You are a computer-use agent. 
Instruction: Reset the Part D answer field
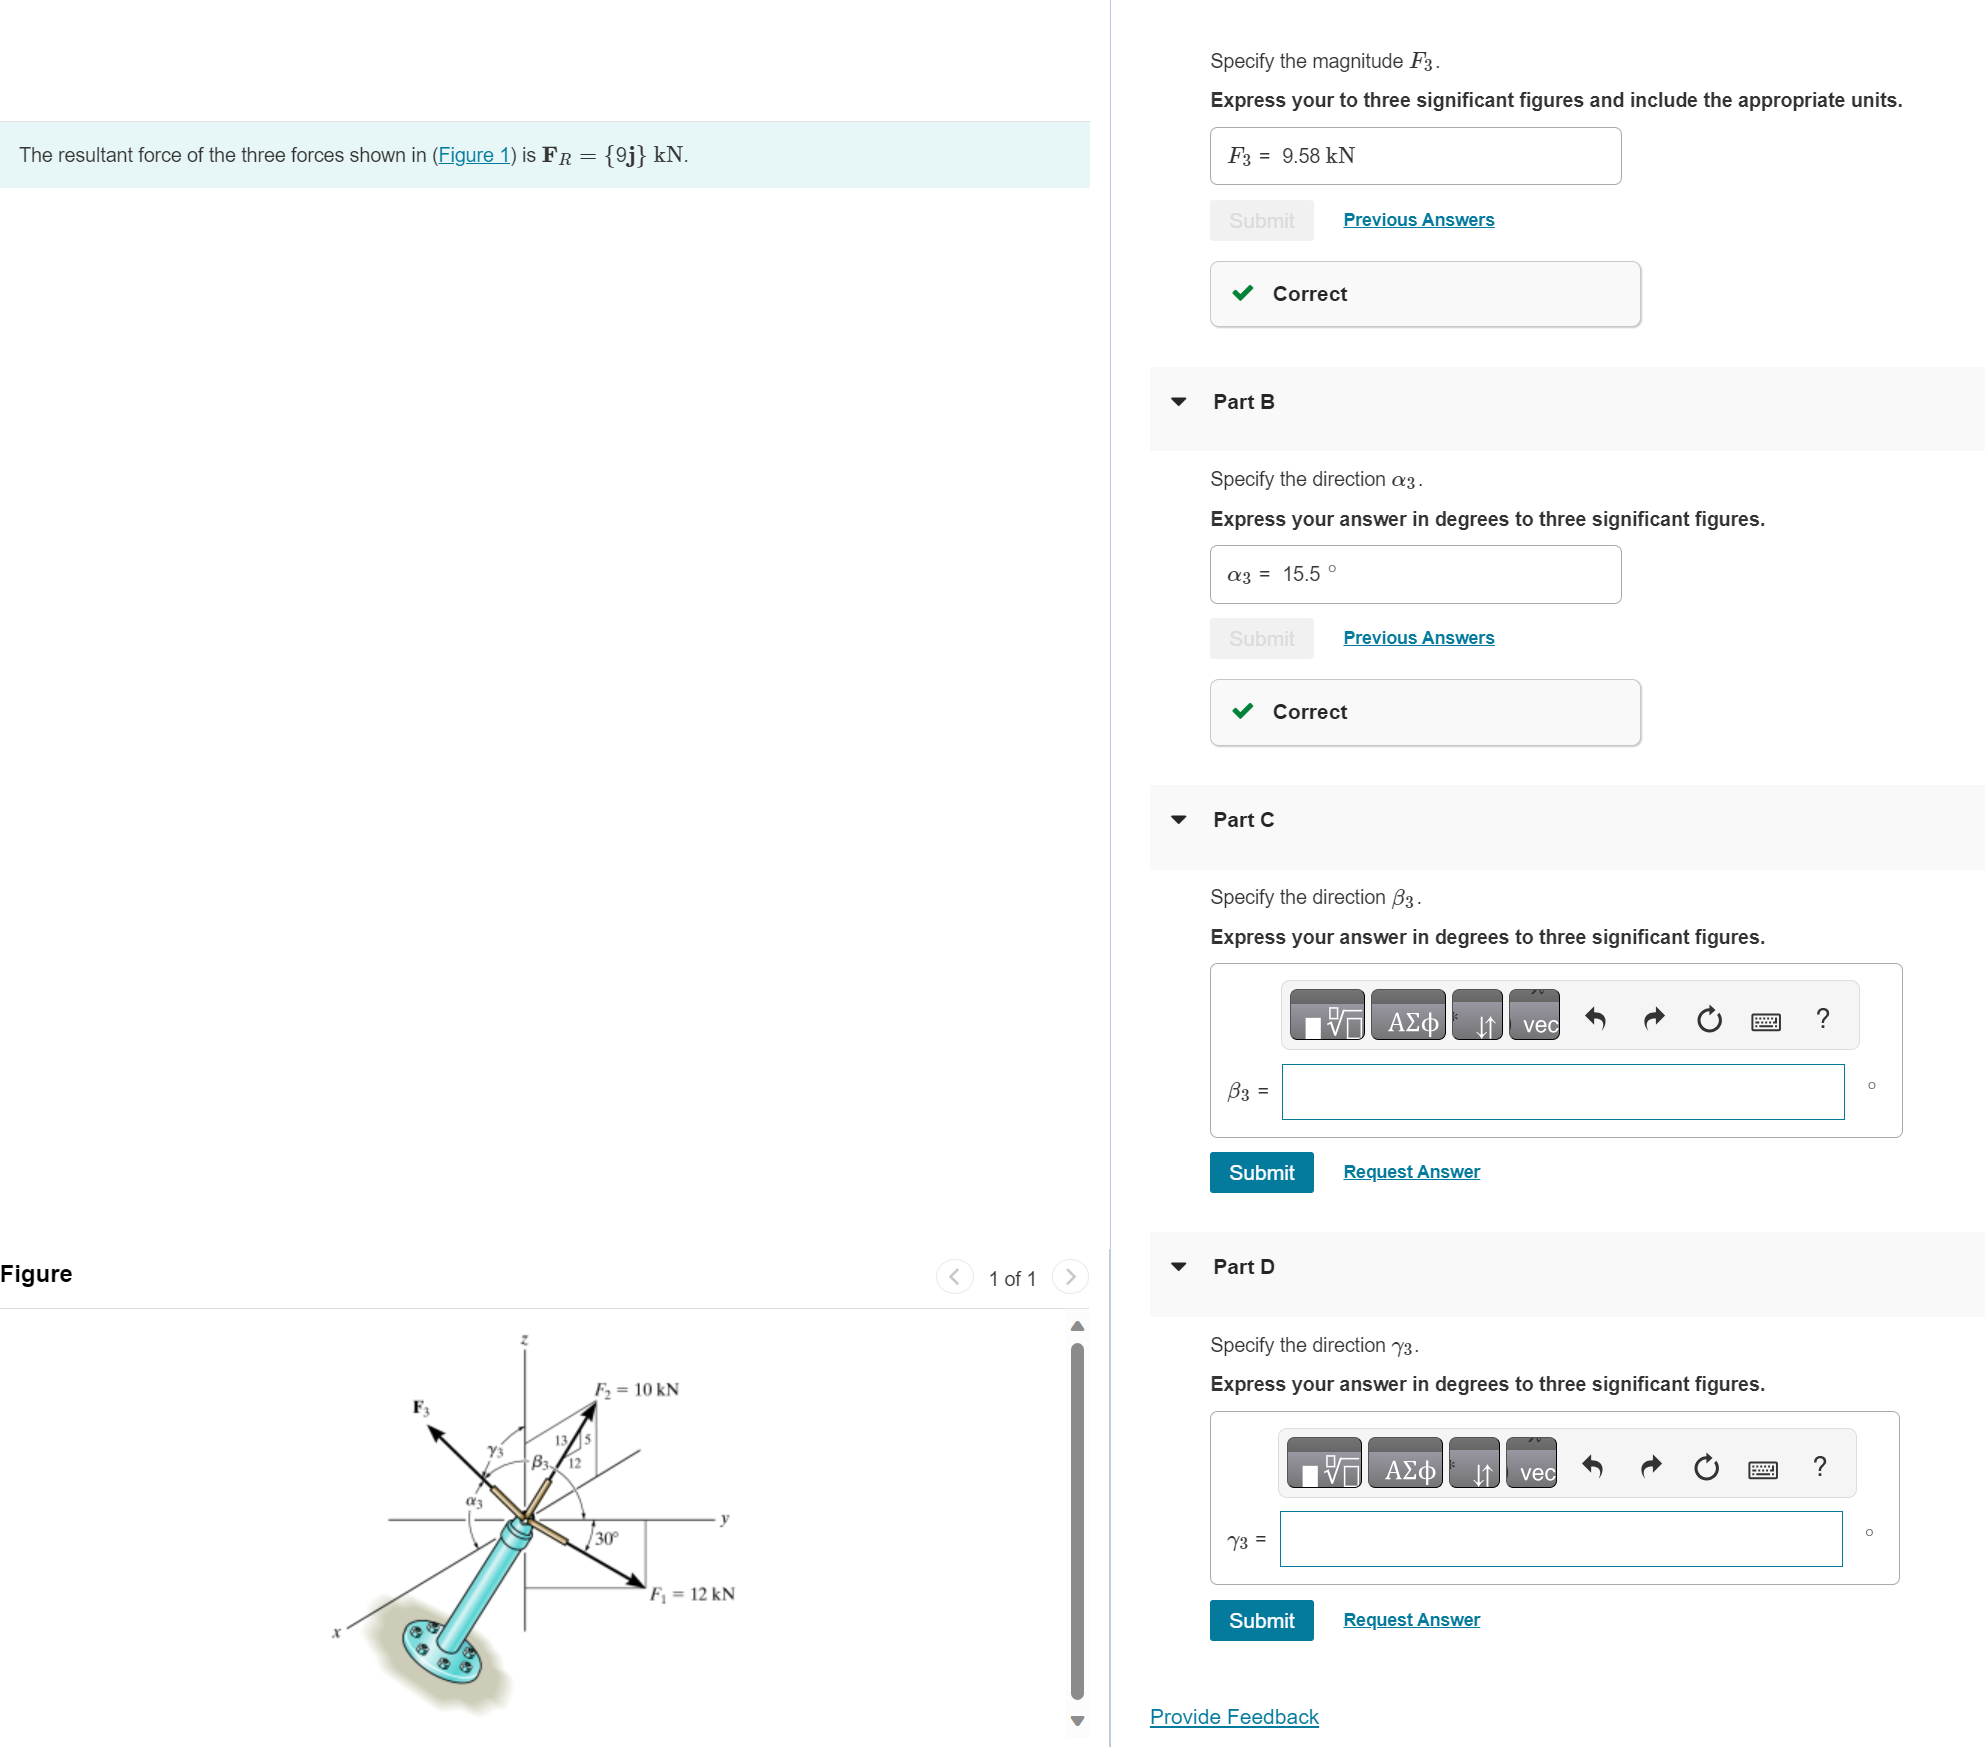point(1705,1465)
